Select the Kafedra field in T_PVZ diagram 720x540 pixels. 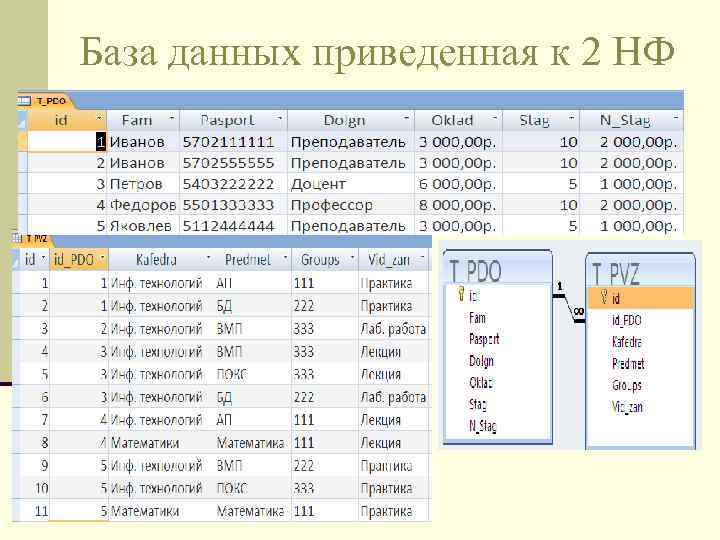[627, 342]
